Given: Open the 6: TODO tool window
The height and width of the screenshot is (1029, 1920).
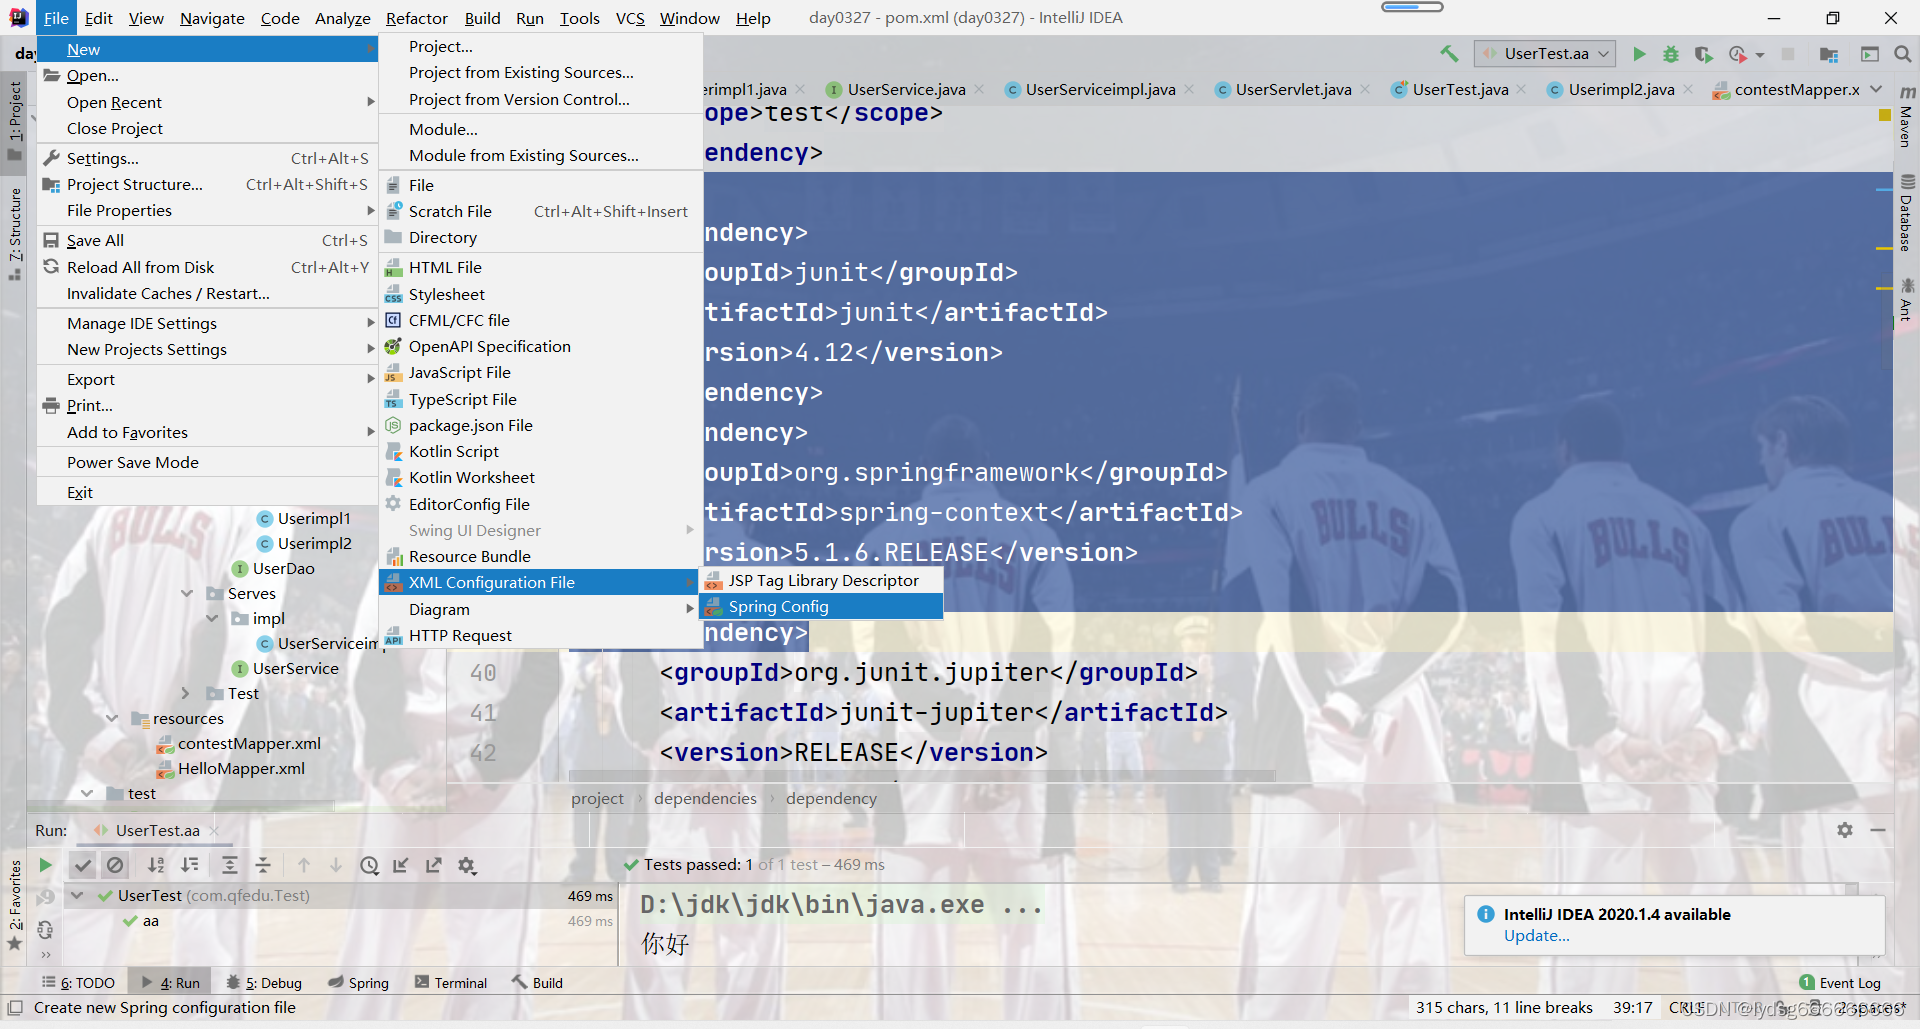Looking at the screenshot, I should (78, 983).
